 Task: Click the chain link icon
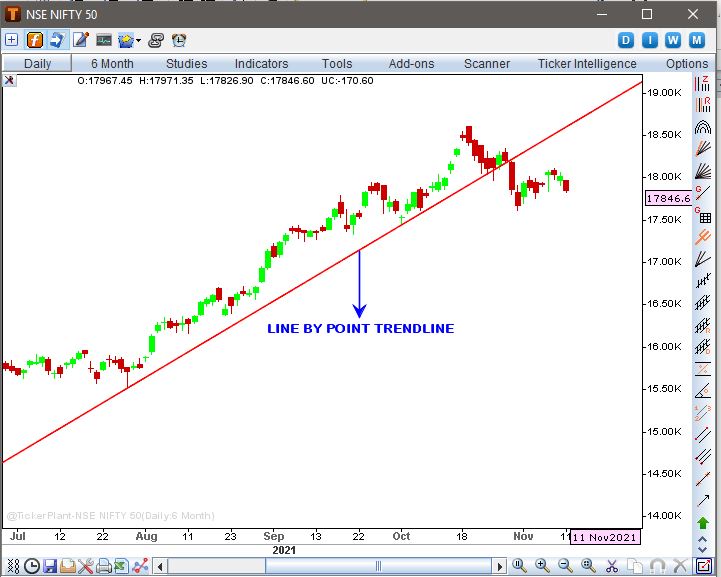point(156,40)
